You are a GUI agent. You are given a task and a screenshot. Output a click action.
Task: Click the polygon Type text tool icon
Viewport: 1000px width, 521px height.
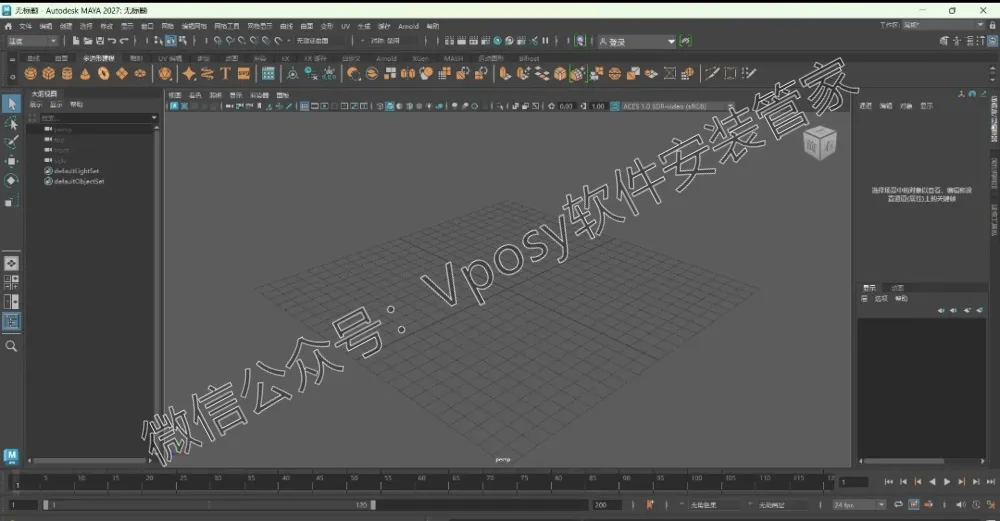(x=225, y=73)
